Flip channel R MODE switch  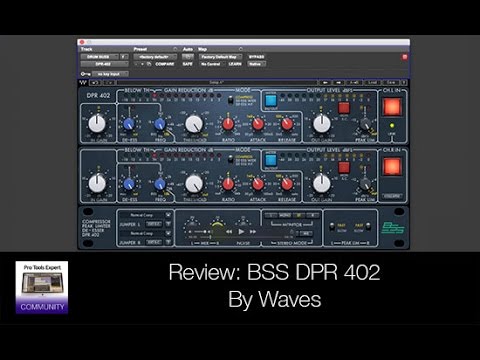230,160
